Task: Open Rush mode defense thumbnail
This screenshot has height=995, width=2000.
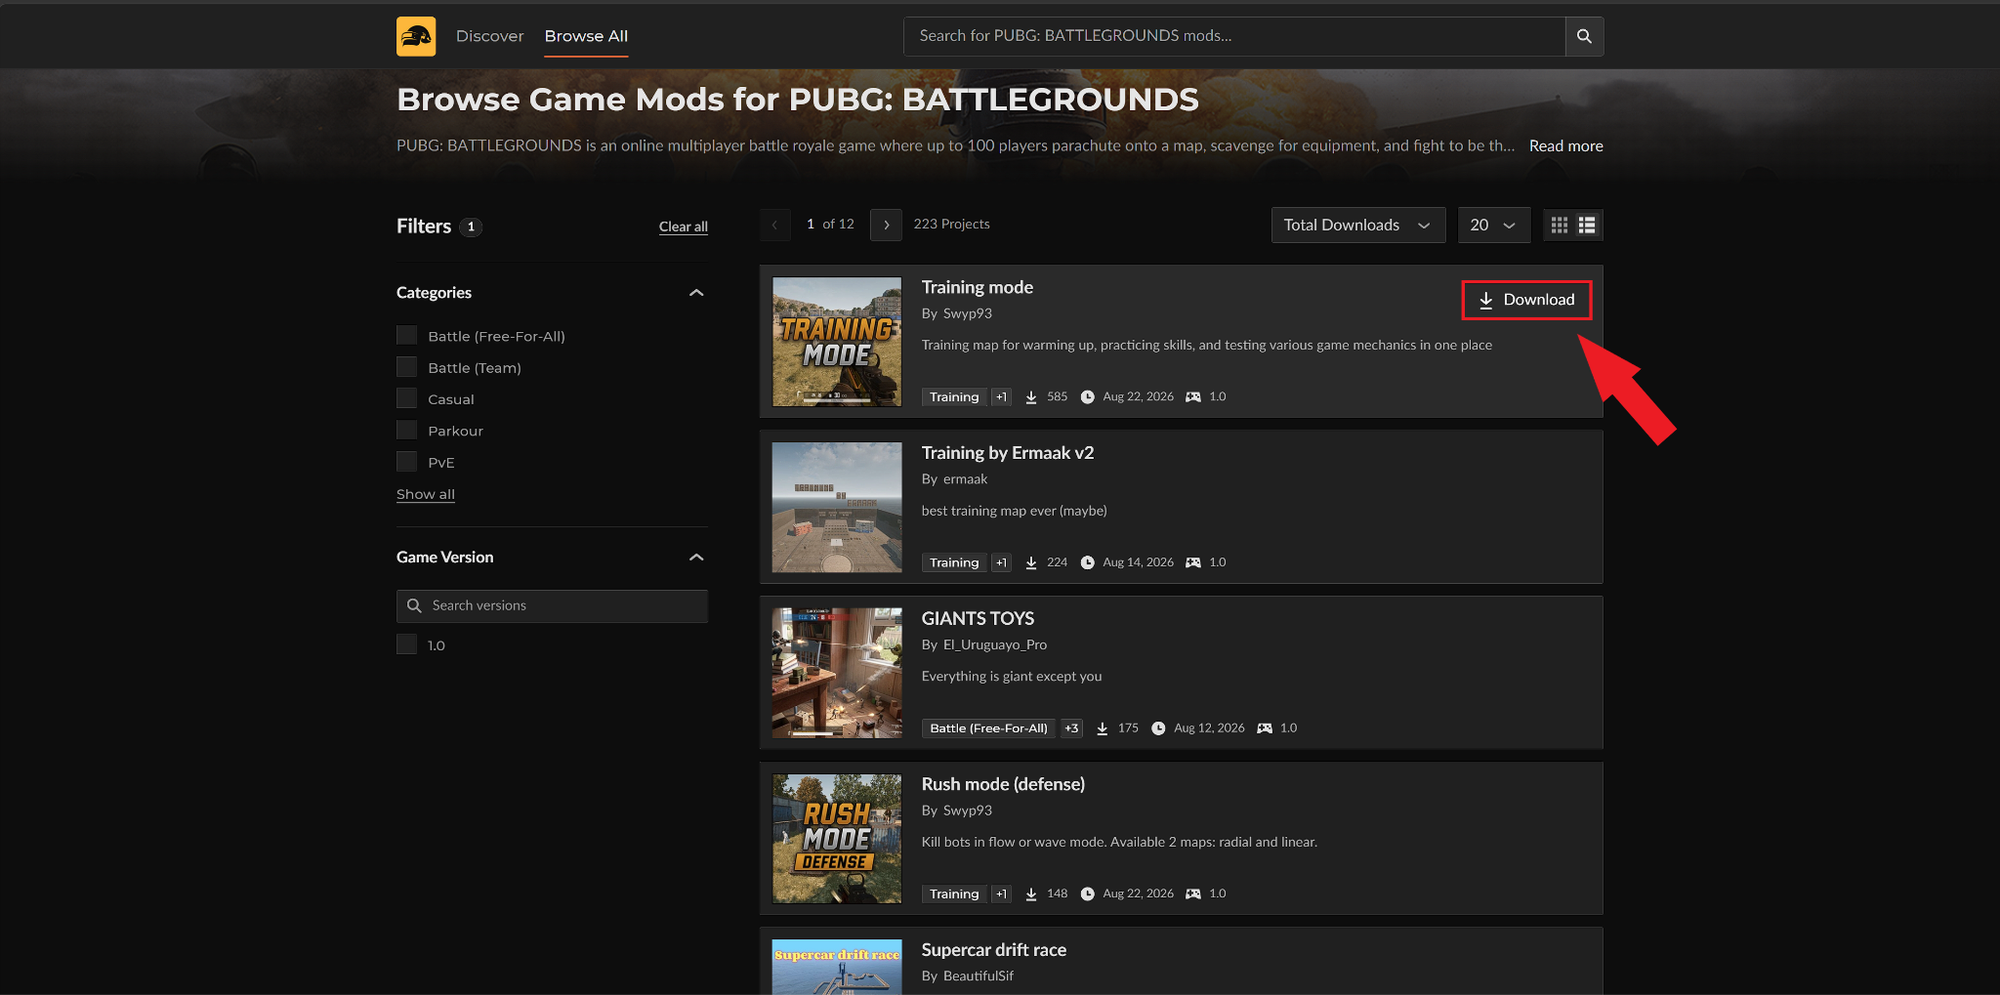Action: (x=837, y=839)
